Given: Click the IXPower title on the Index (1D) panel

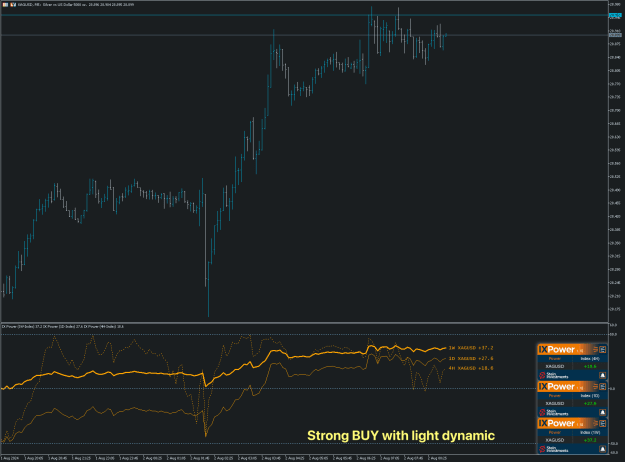Looking at the screenshot, I should [557, 387].
